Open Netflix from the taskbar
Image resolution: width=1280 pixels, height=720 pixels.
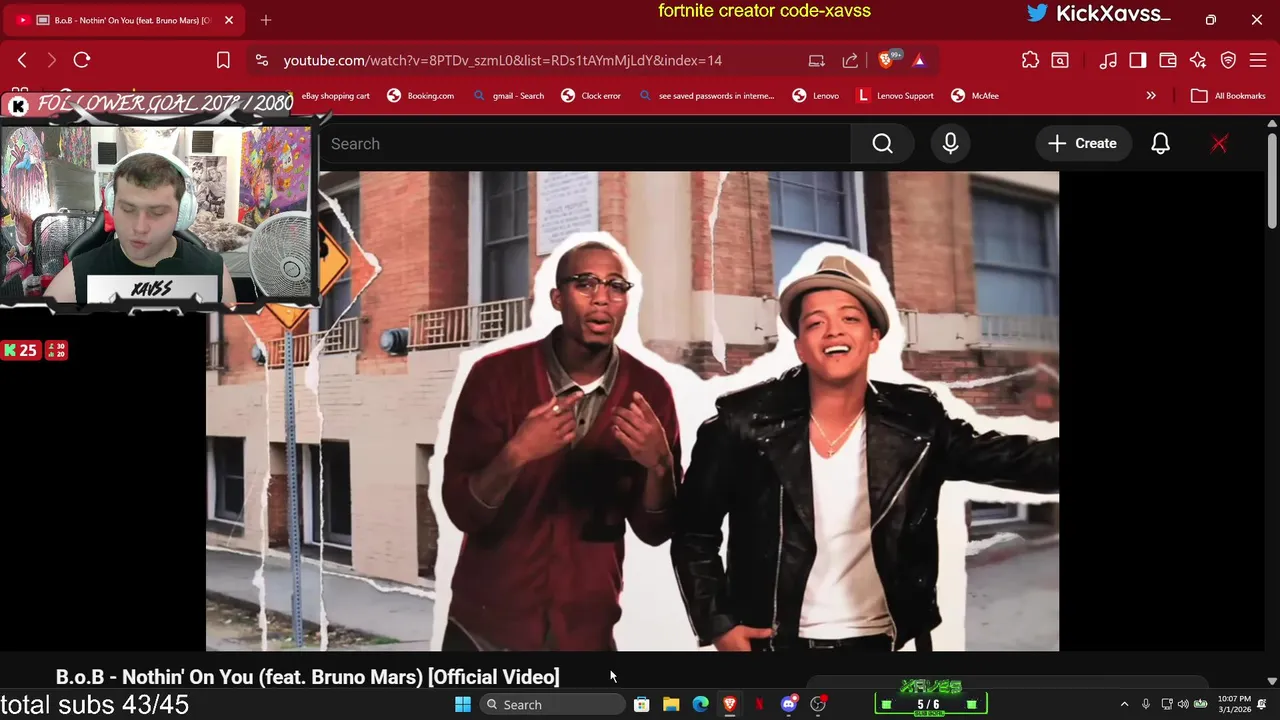click(x=759, y=705)
